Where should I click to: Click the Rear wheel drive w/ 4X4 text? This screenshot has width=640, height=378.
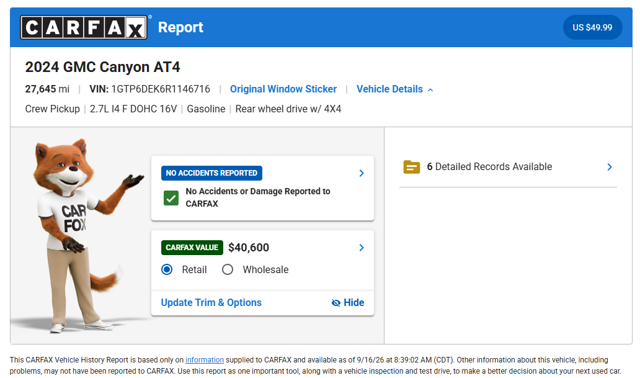click(288, 109)
